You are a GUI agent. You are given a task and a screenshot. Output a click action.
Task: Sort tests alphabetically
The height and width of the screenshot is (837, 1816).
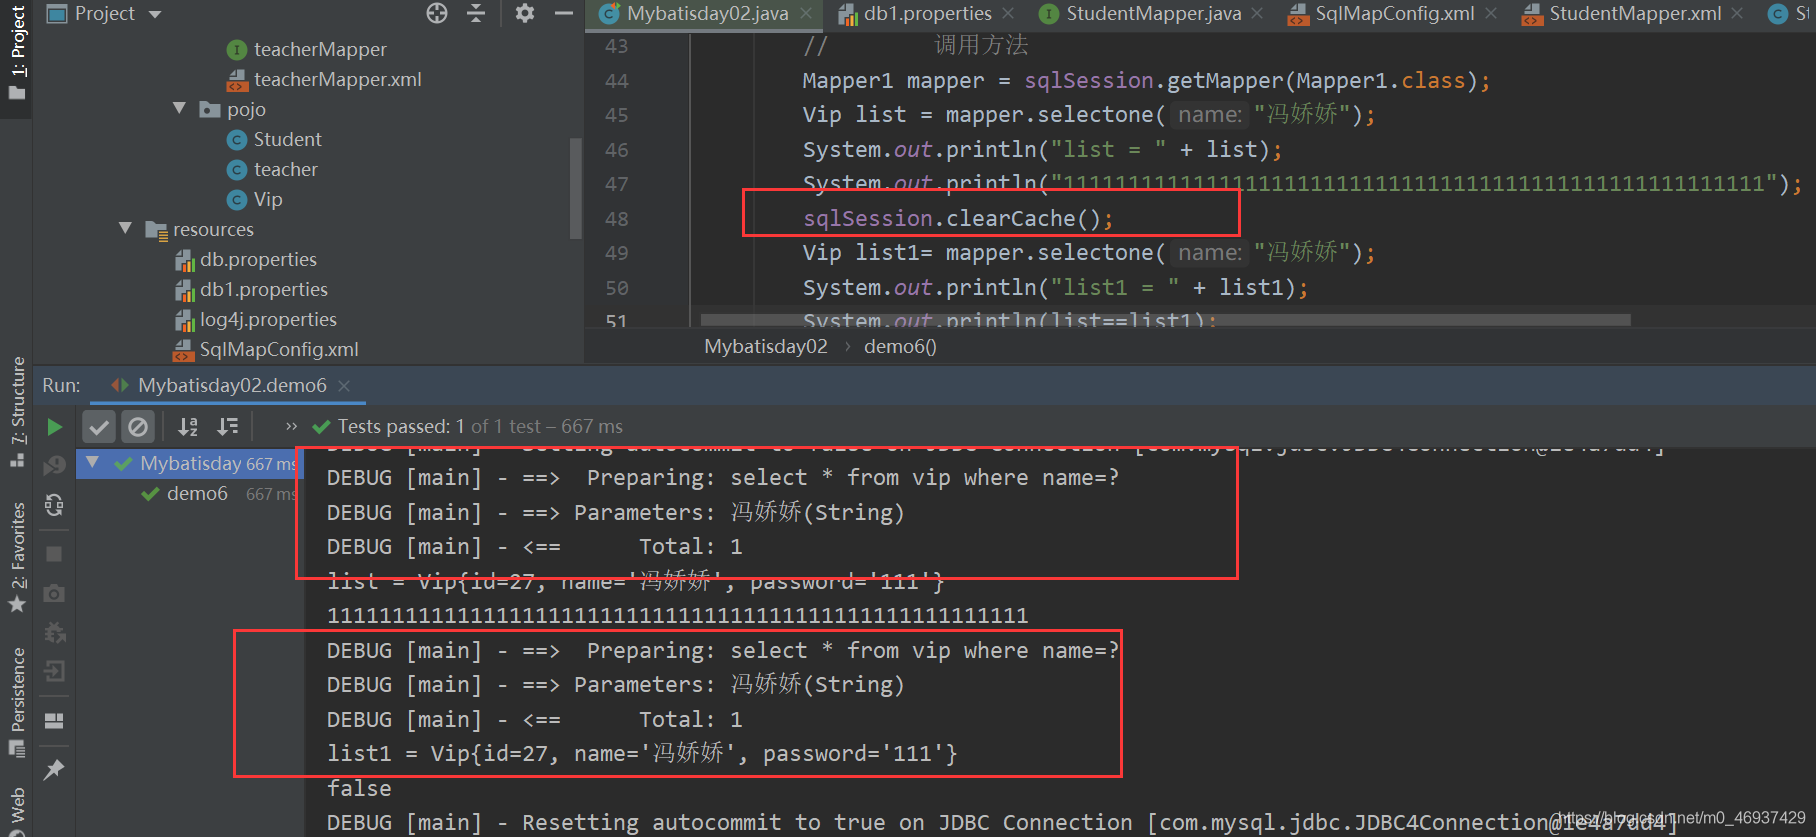click(188, 427)
